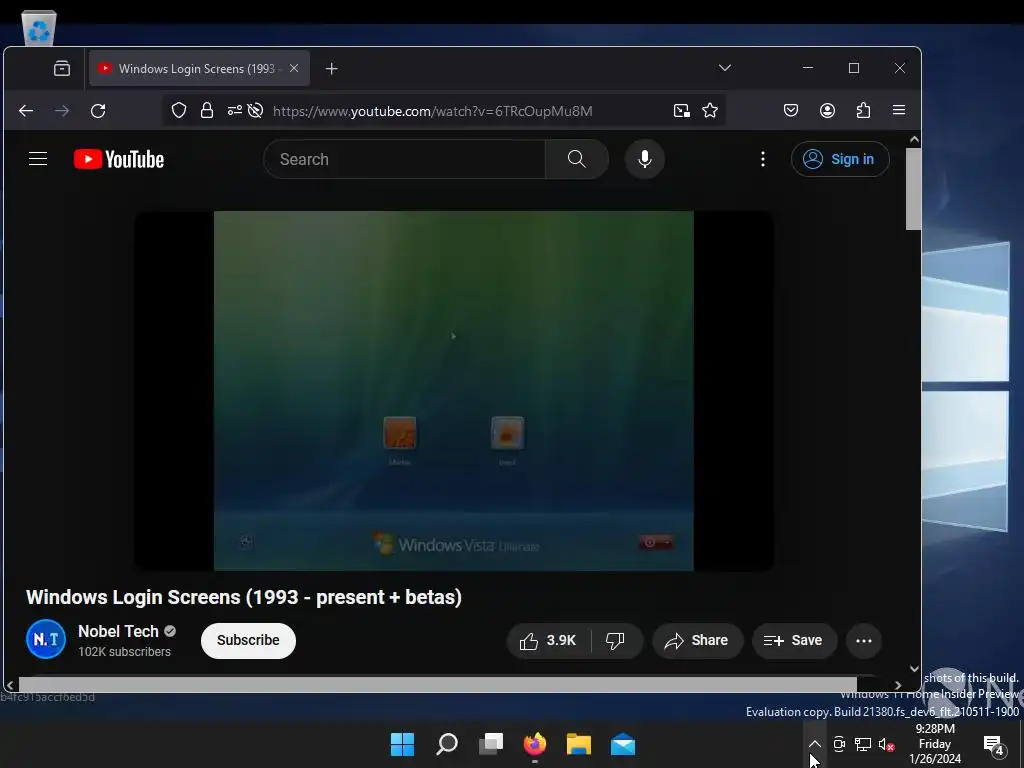Open more actions ellipsis menu
1024x768 pixels.
(864, 641)
